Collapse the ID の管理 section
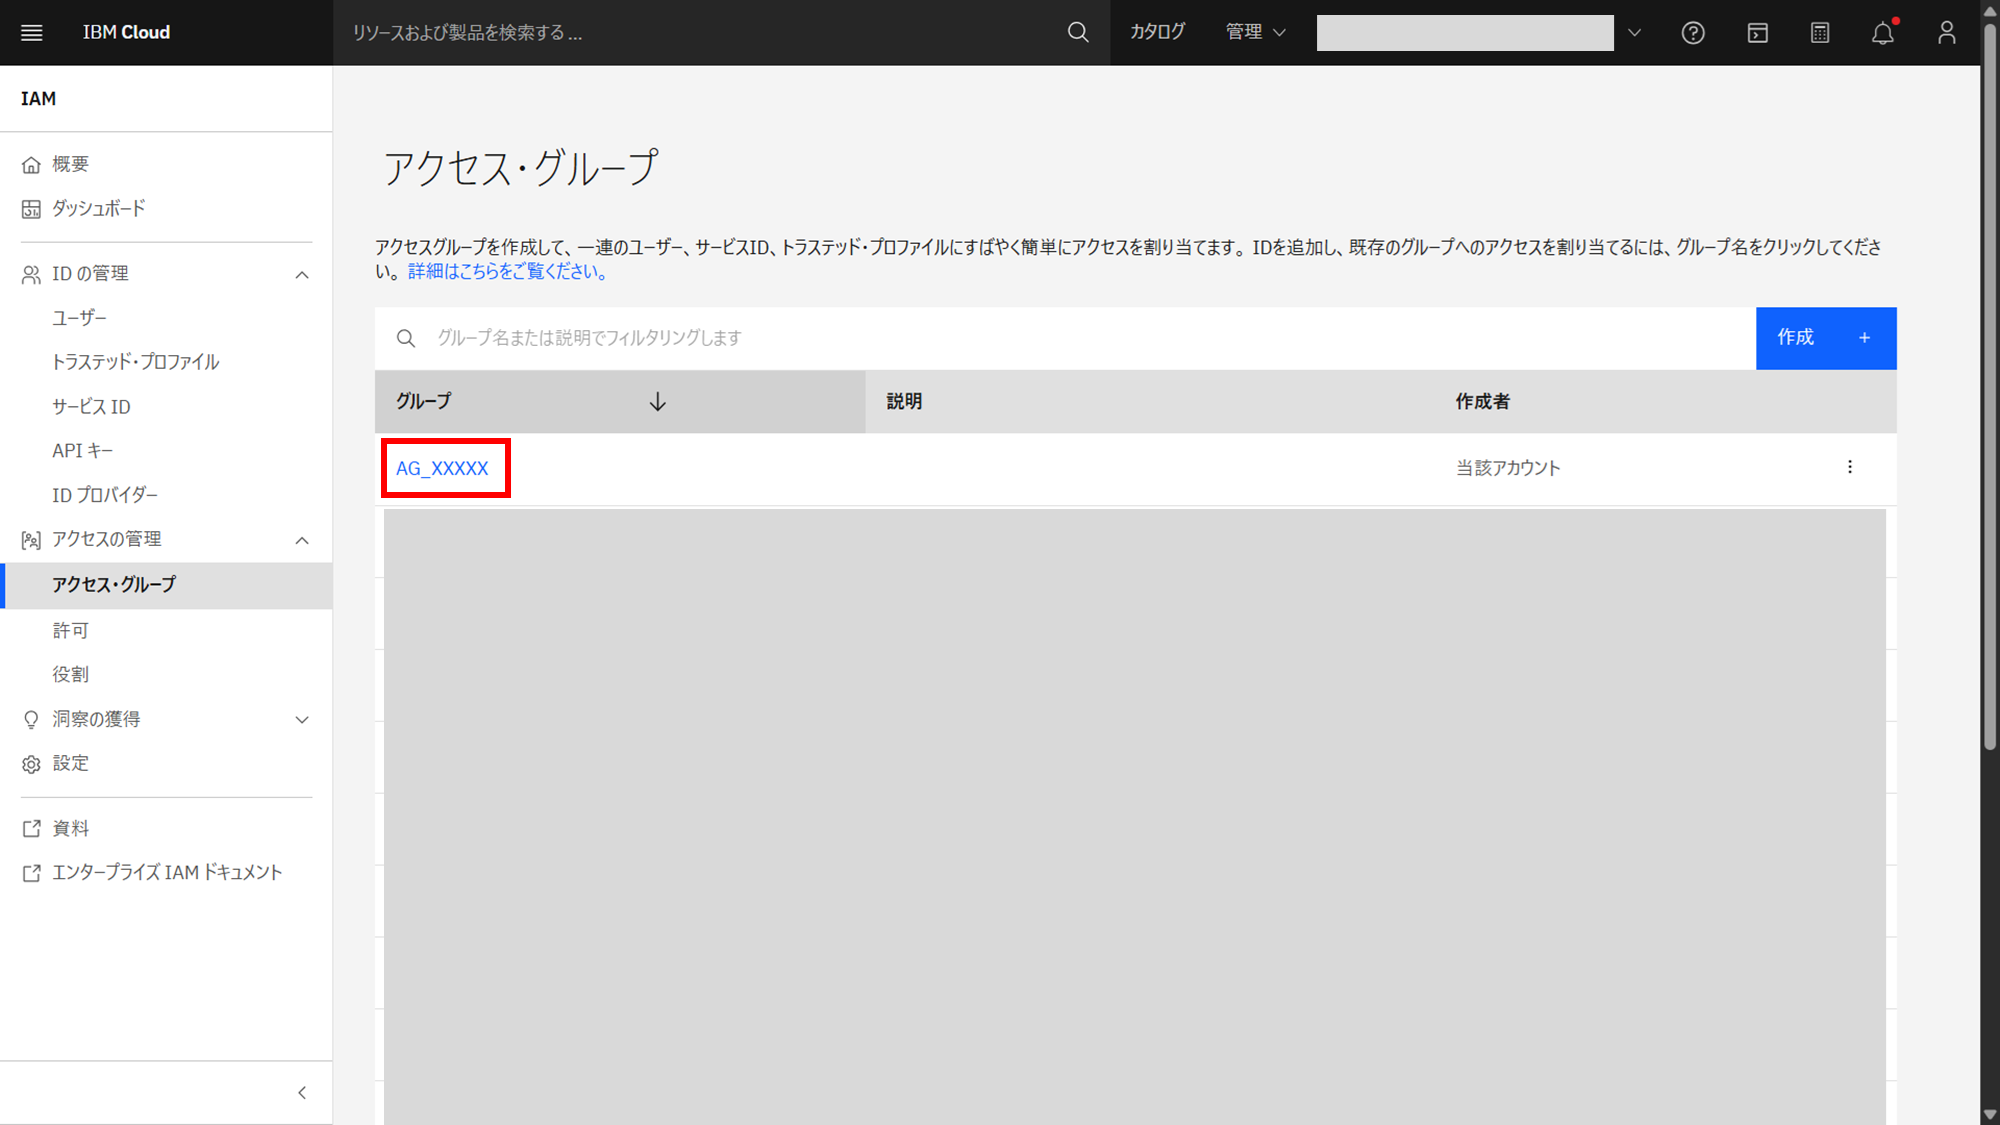 pos(302,274)
